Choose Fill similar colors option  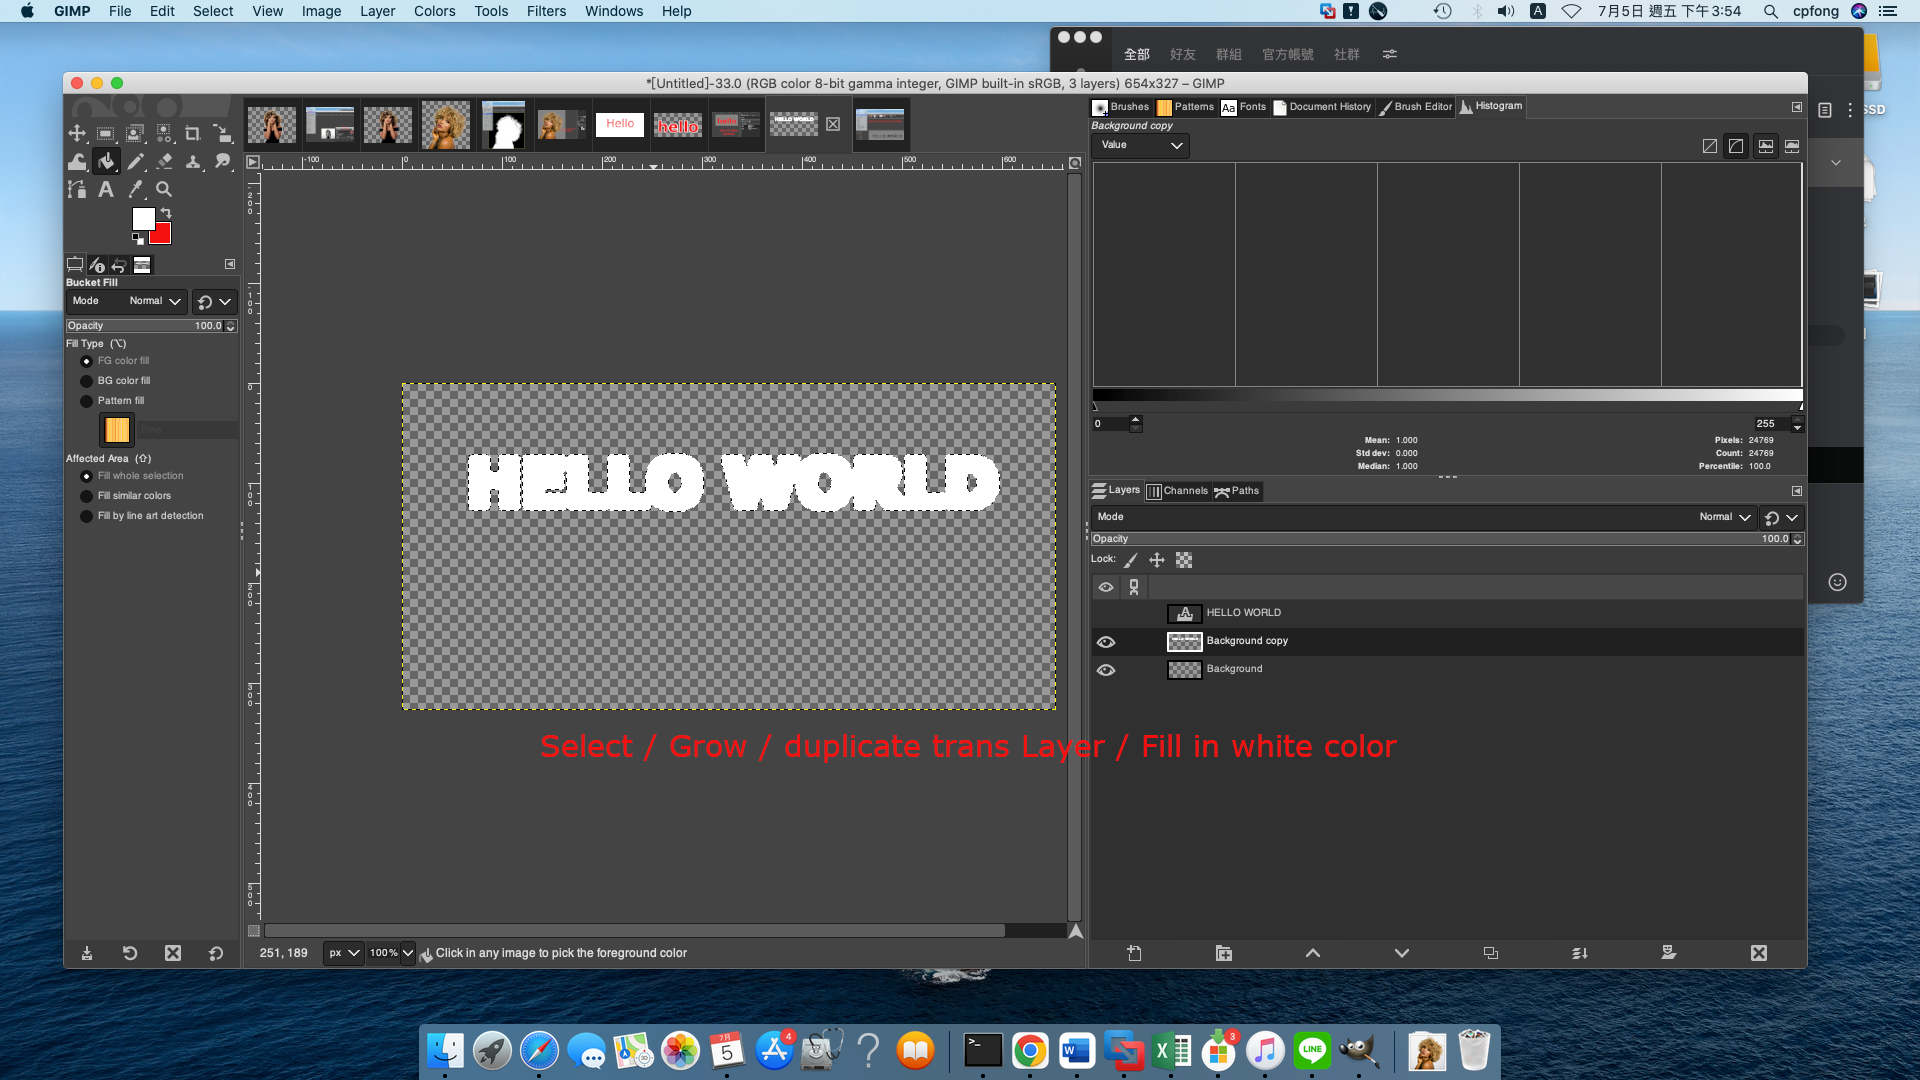pyautogui.click(x=87, y=496)
